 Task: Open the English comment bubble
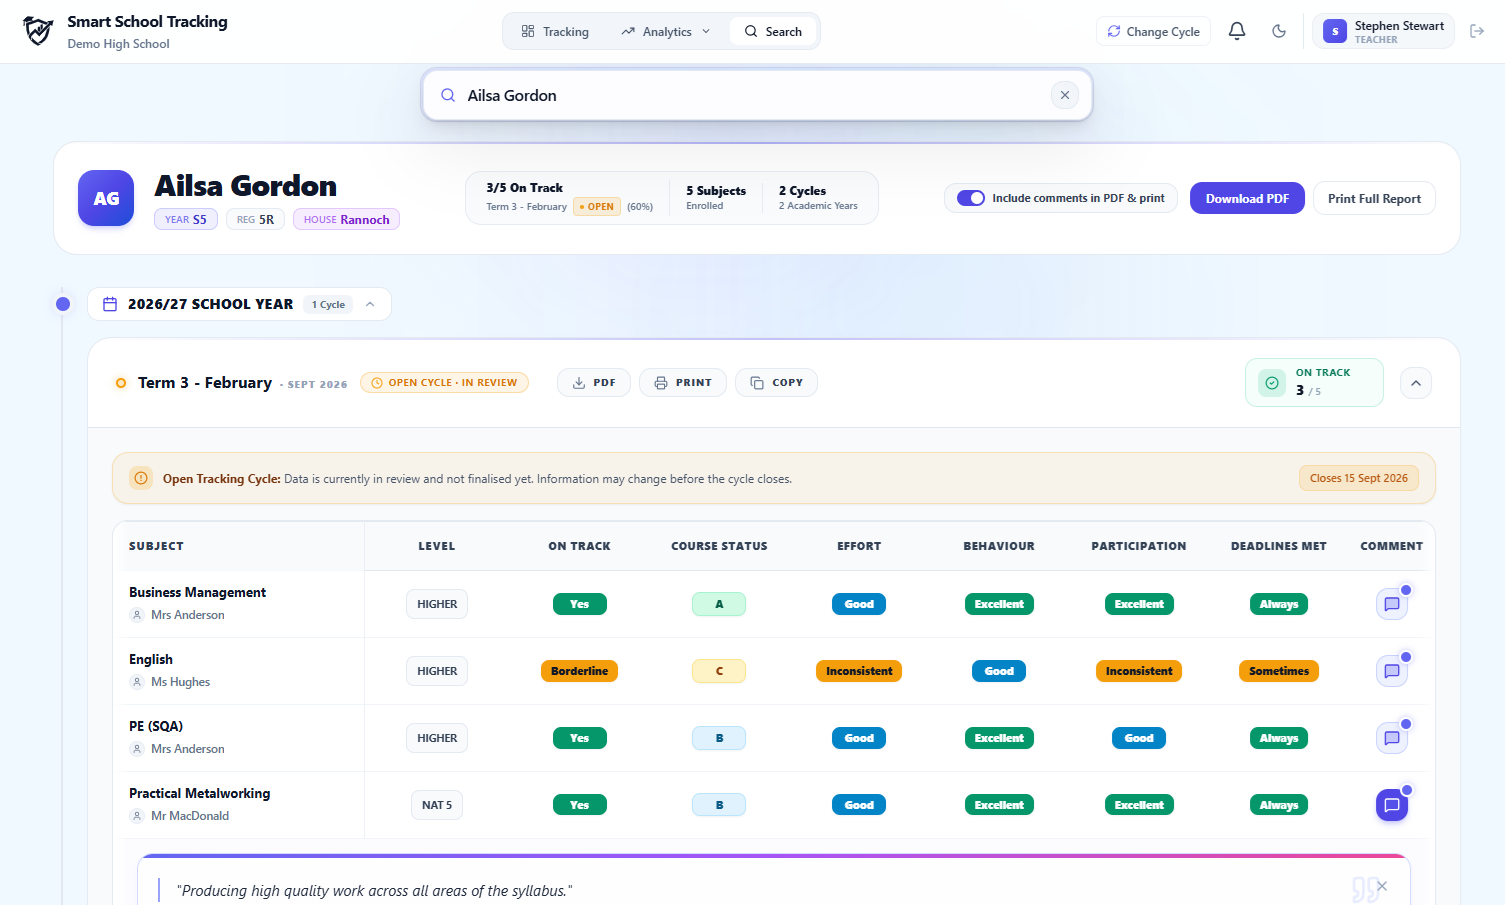(1392, 671)
